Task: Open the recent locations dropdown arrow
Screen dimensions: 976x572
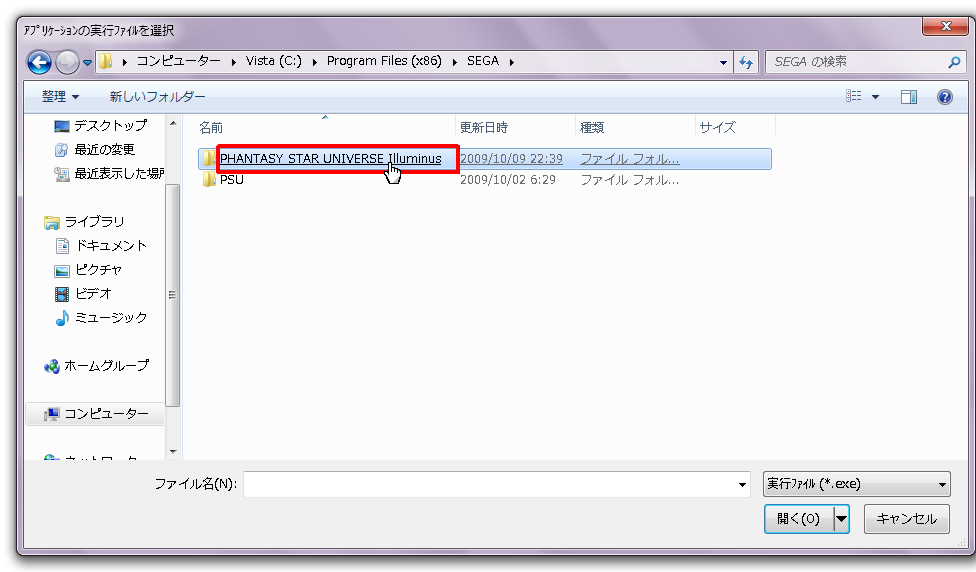Action: (x=88, y=63)
